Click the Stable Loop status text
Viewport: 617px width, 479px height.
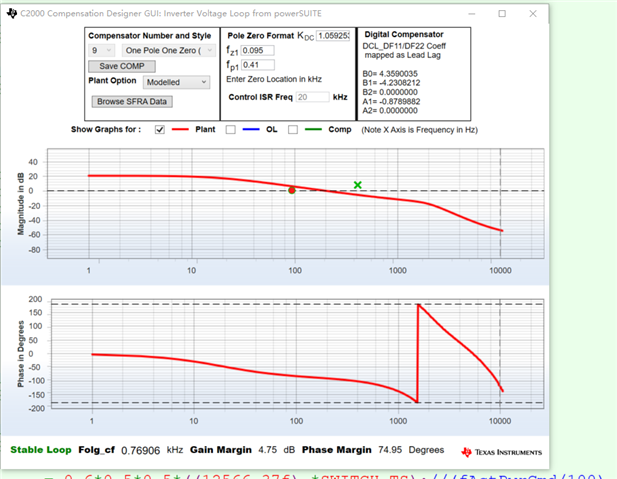click(41, 450)
